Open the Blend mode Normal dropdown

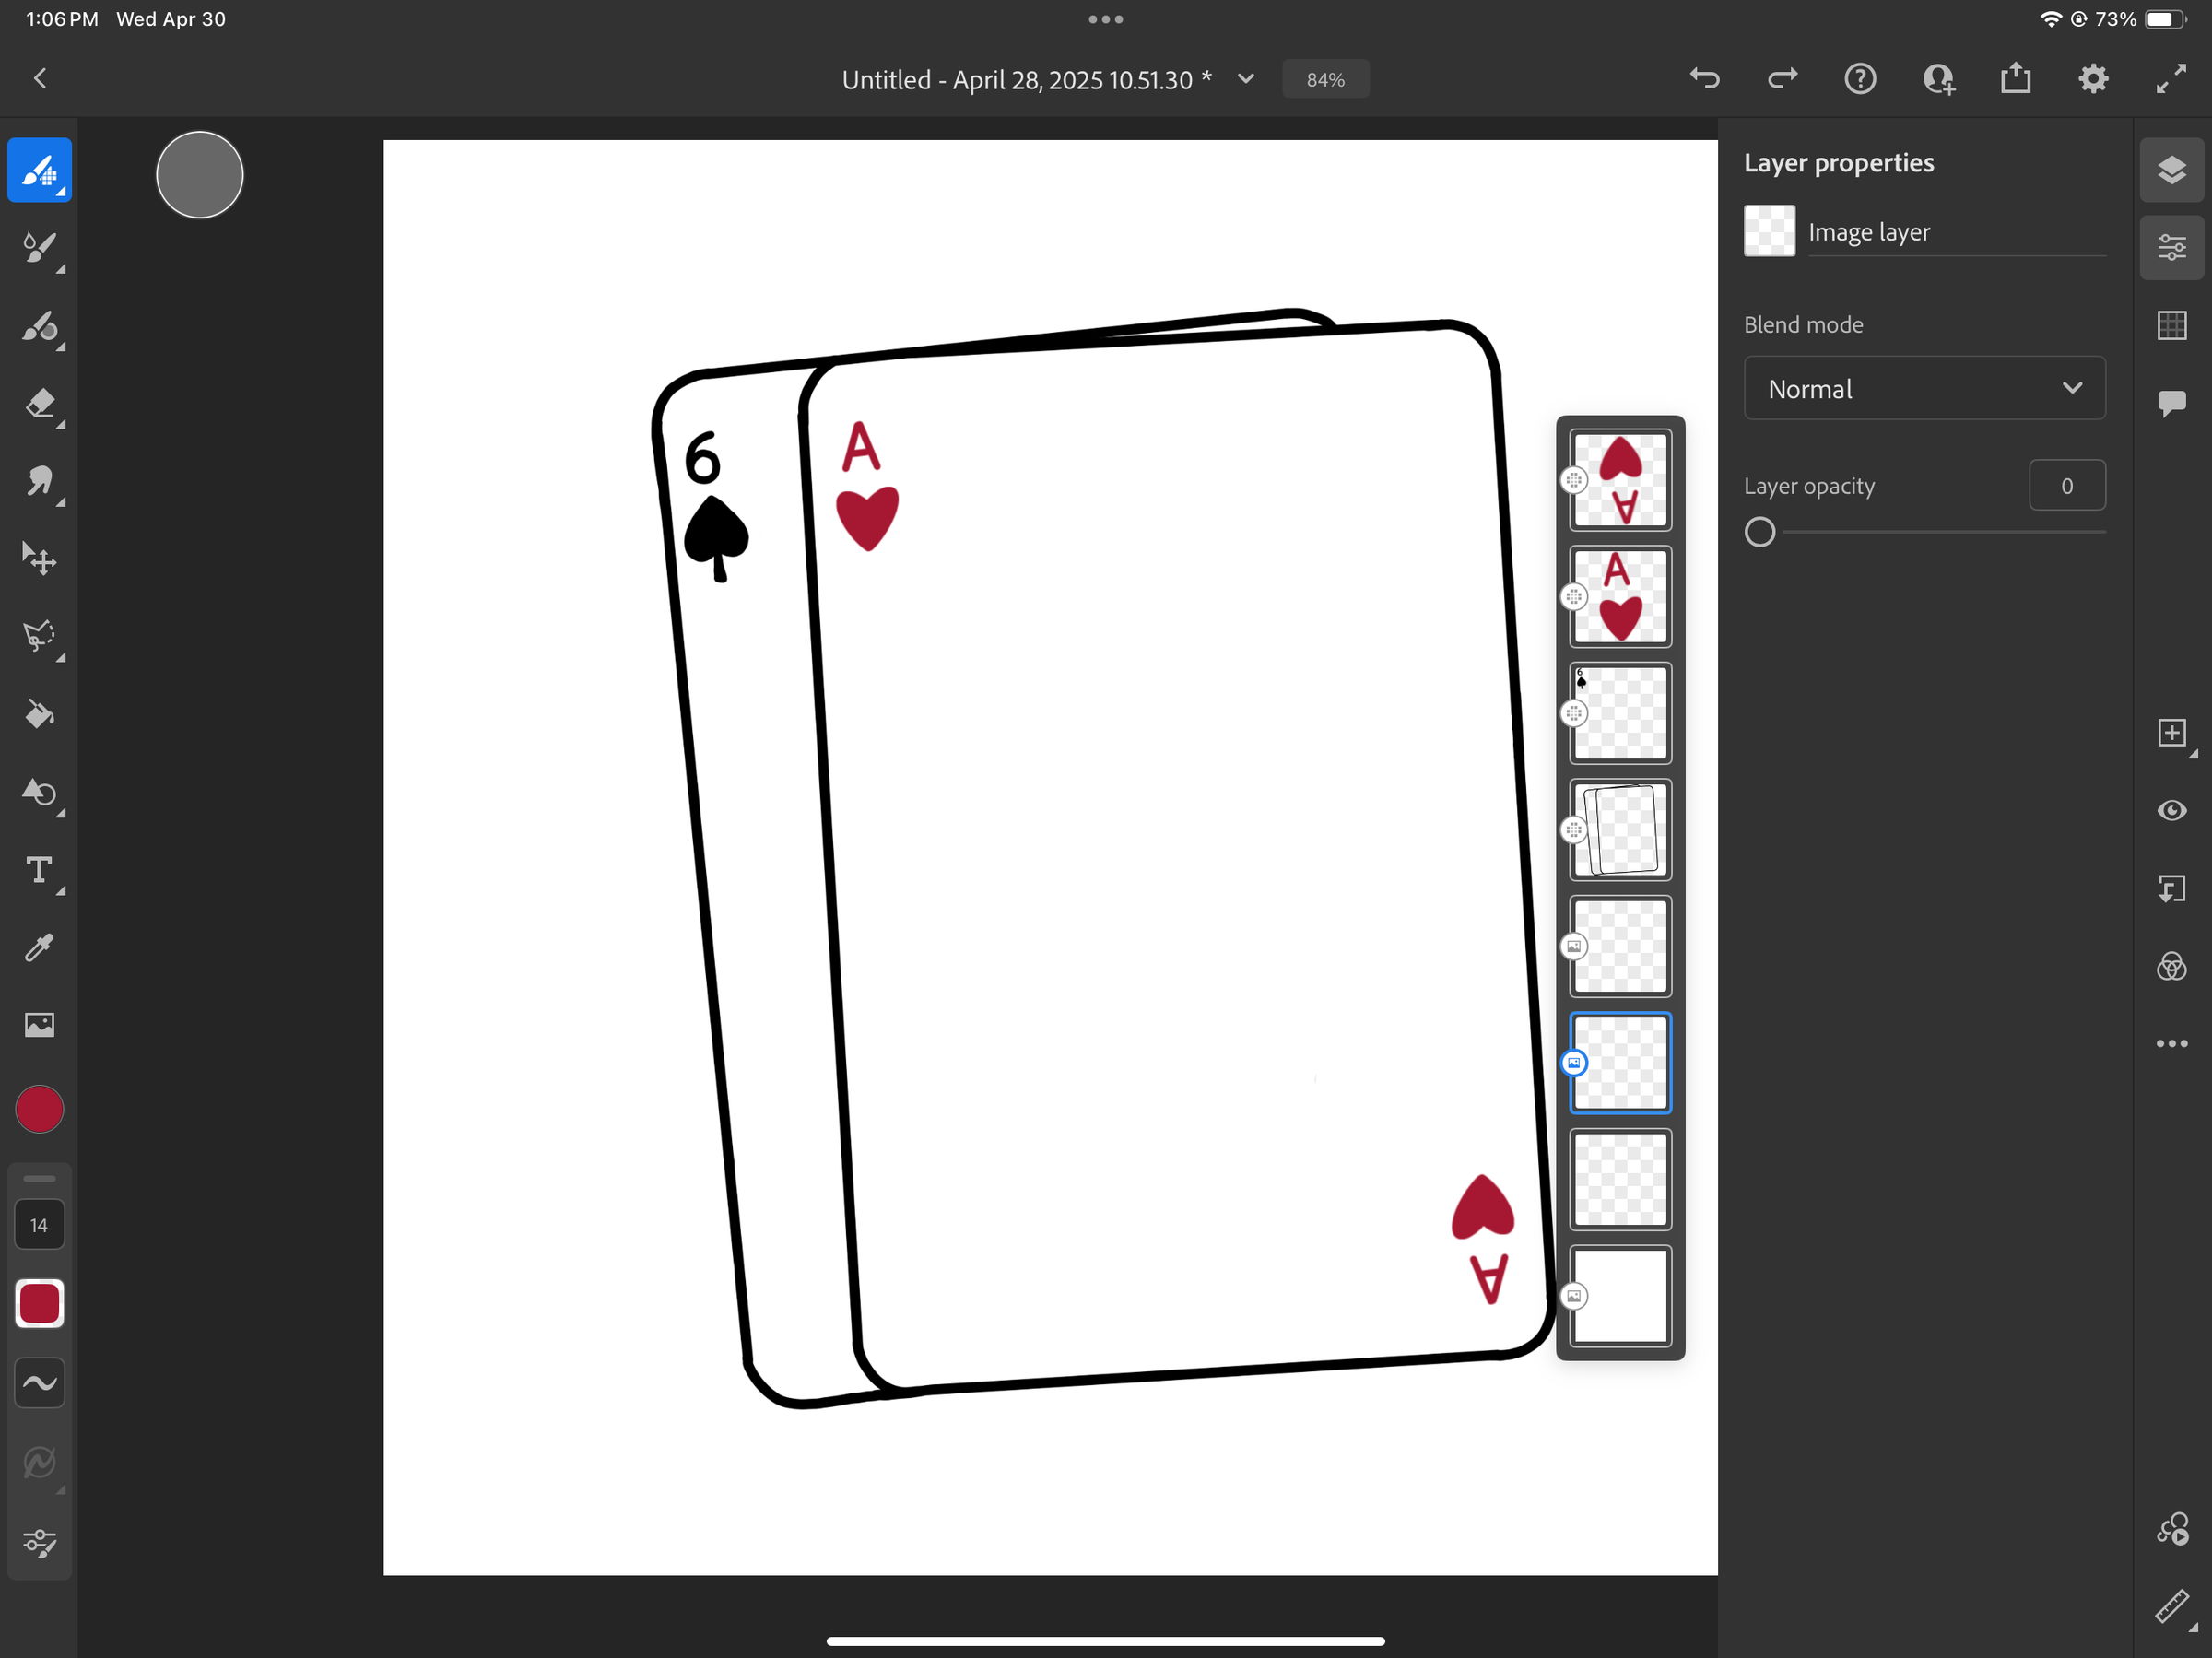click(1924, 389)
